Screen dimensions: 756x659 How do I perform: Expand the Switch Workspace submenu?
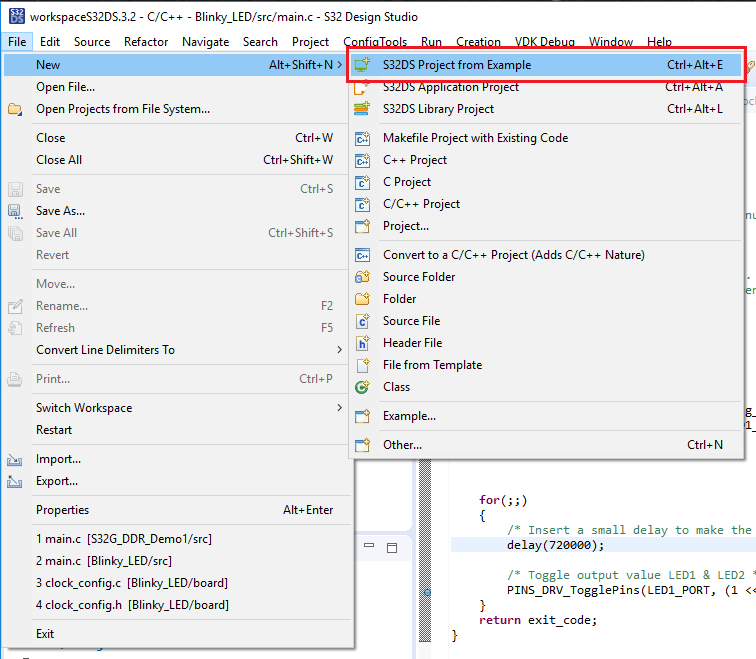339,407
